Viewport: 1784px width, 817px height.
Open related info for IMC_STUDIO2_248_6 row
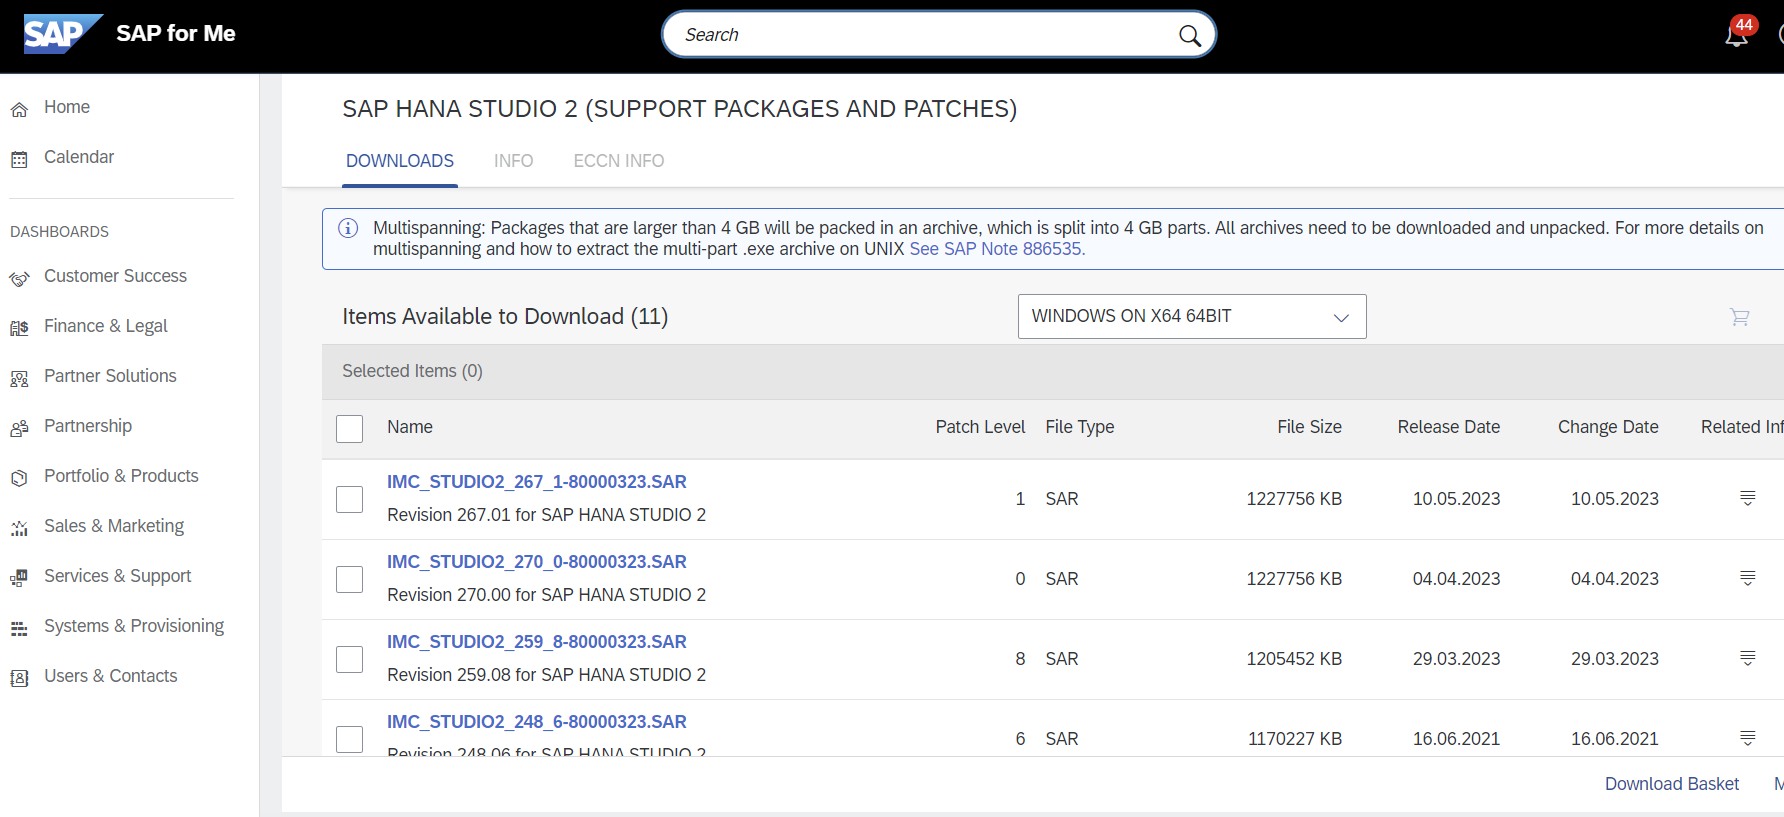1748,738
